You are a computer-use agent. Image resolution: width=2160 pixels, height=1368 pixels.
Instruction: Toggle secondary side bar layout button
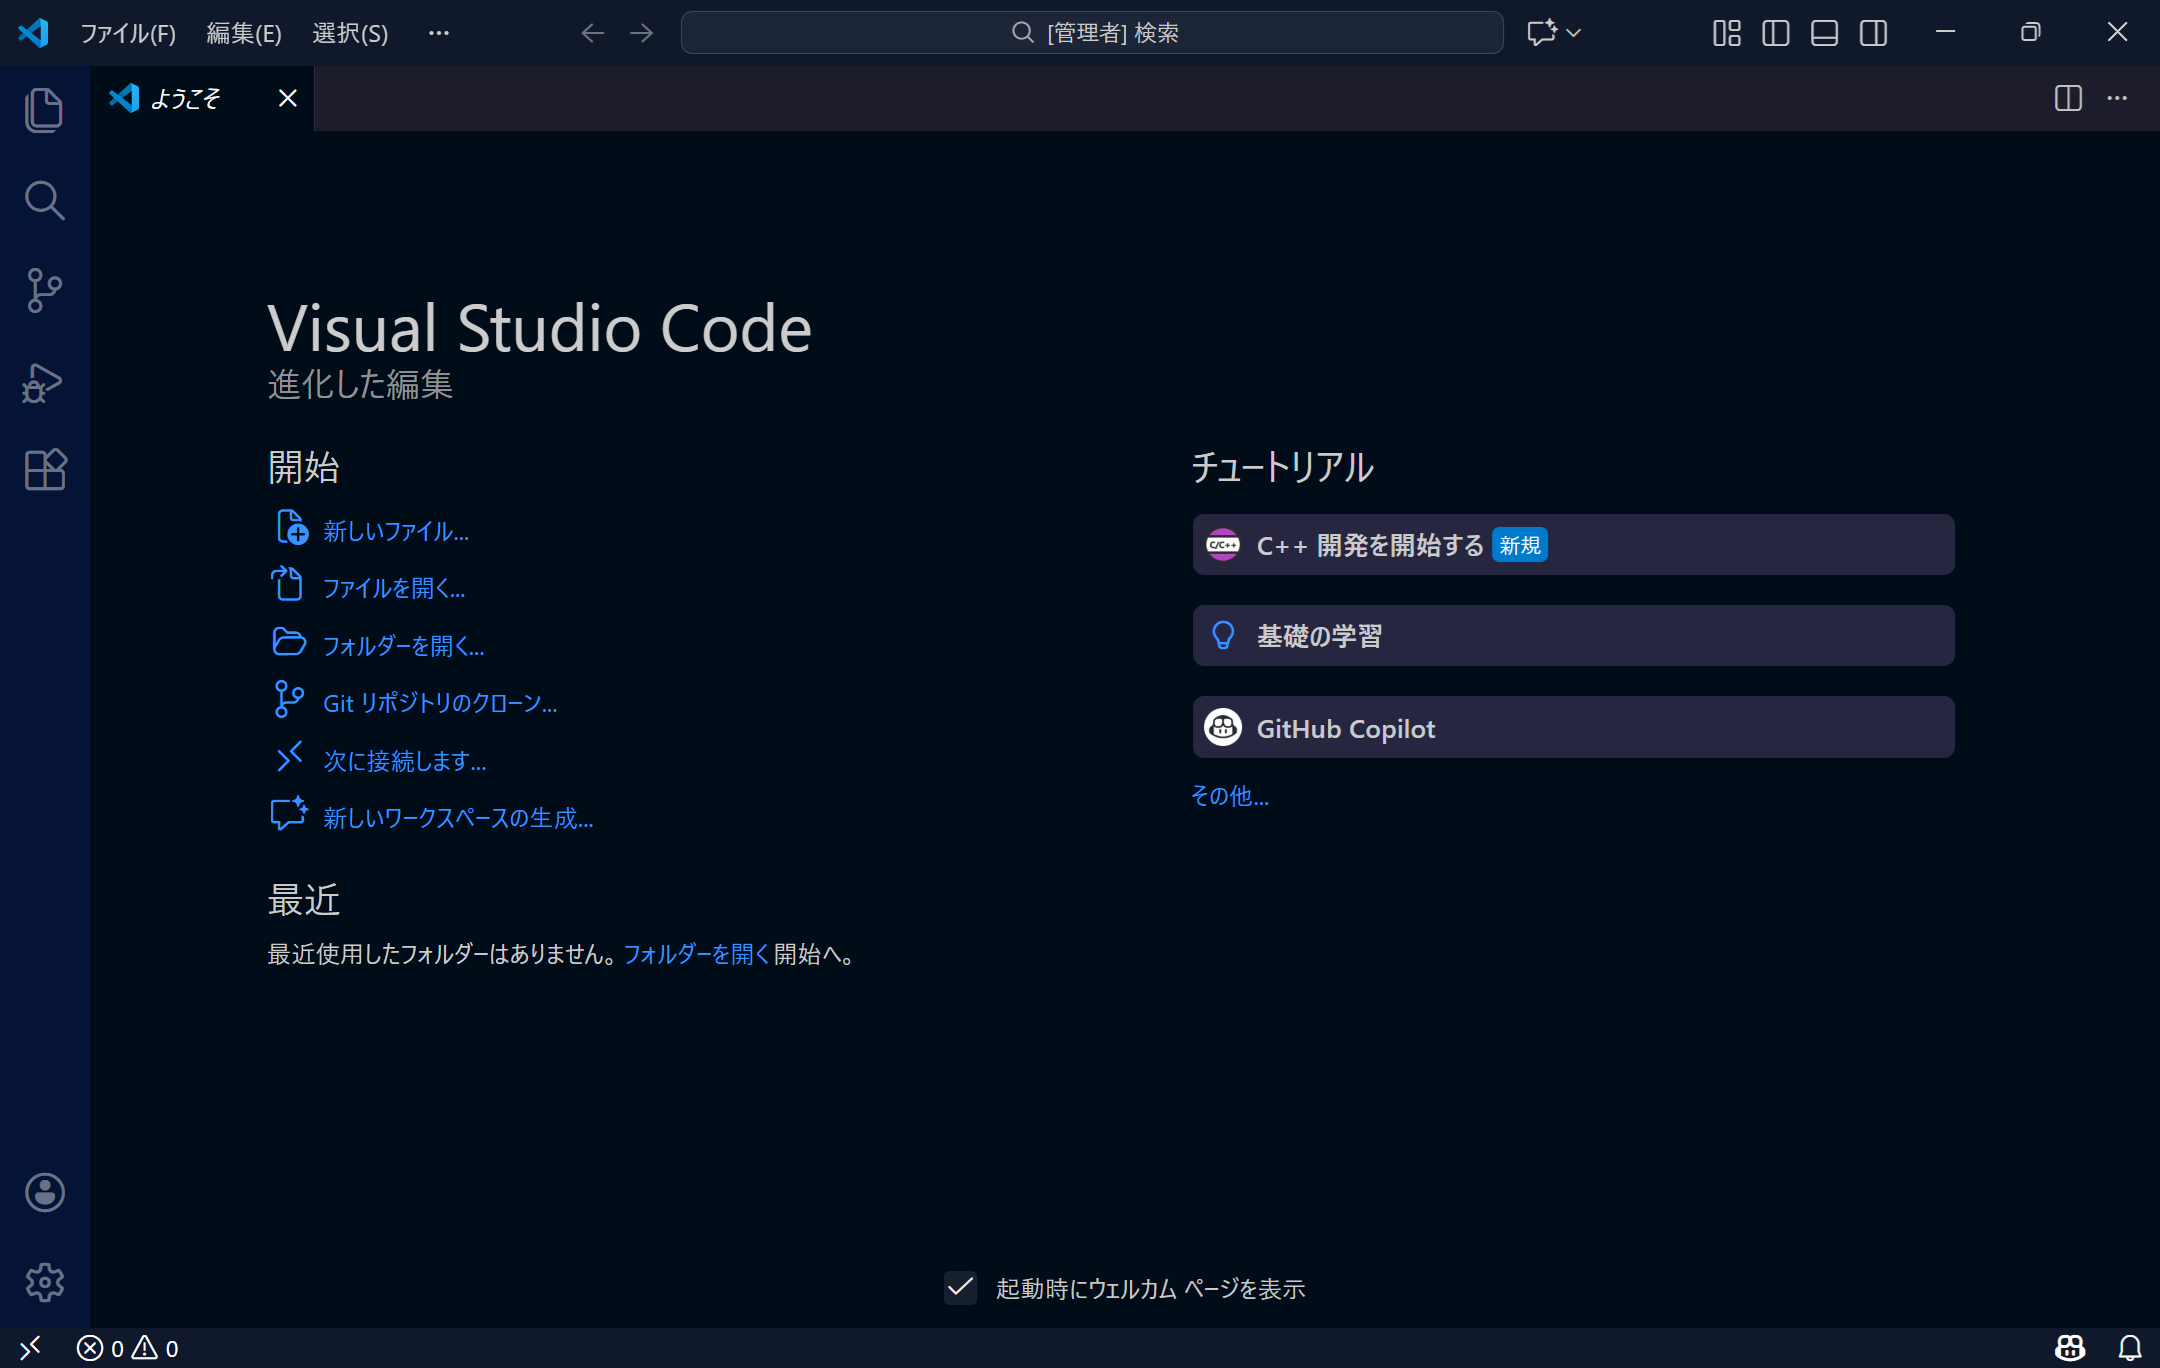point(1873,33)
